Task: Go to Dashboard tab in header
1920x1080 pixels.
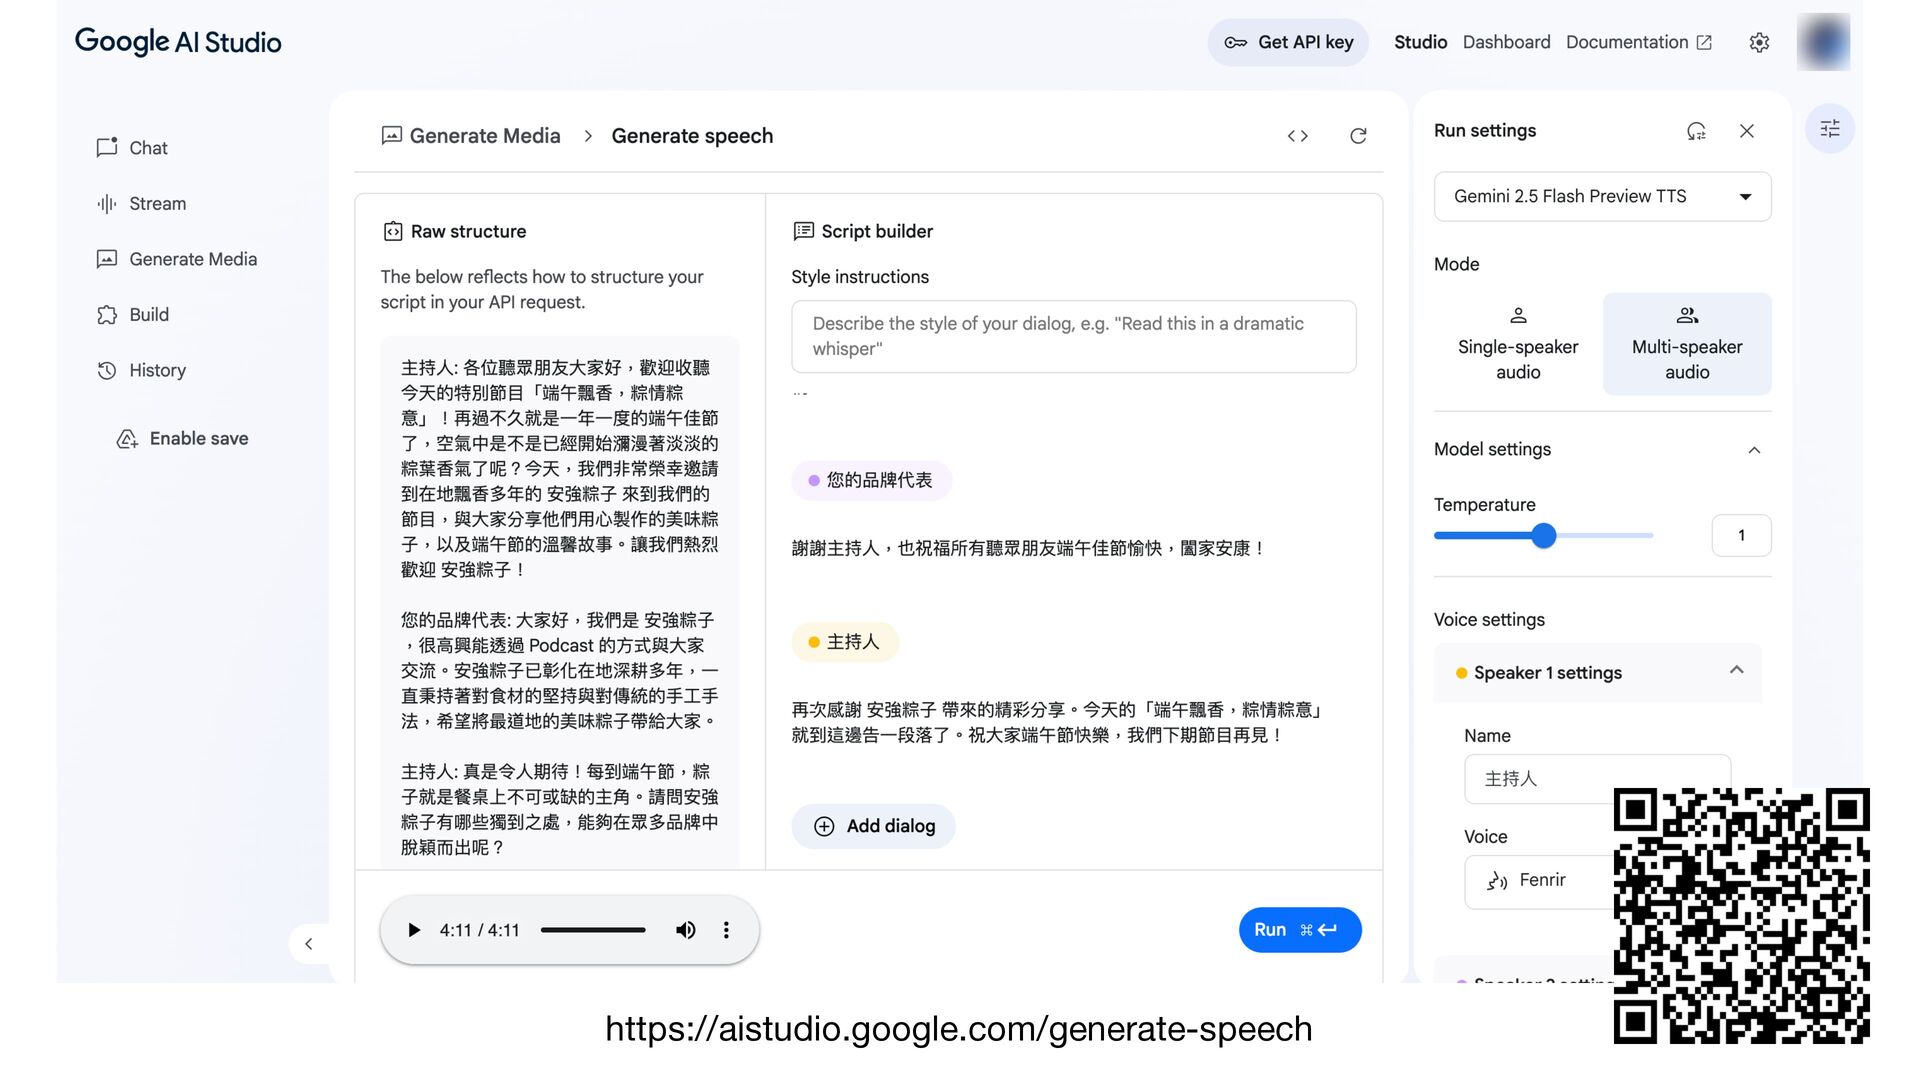Action: [x=1506, y=42]
